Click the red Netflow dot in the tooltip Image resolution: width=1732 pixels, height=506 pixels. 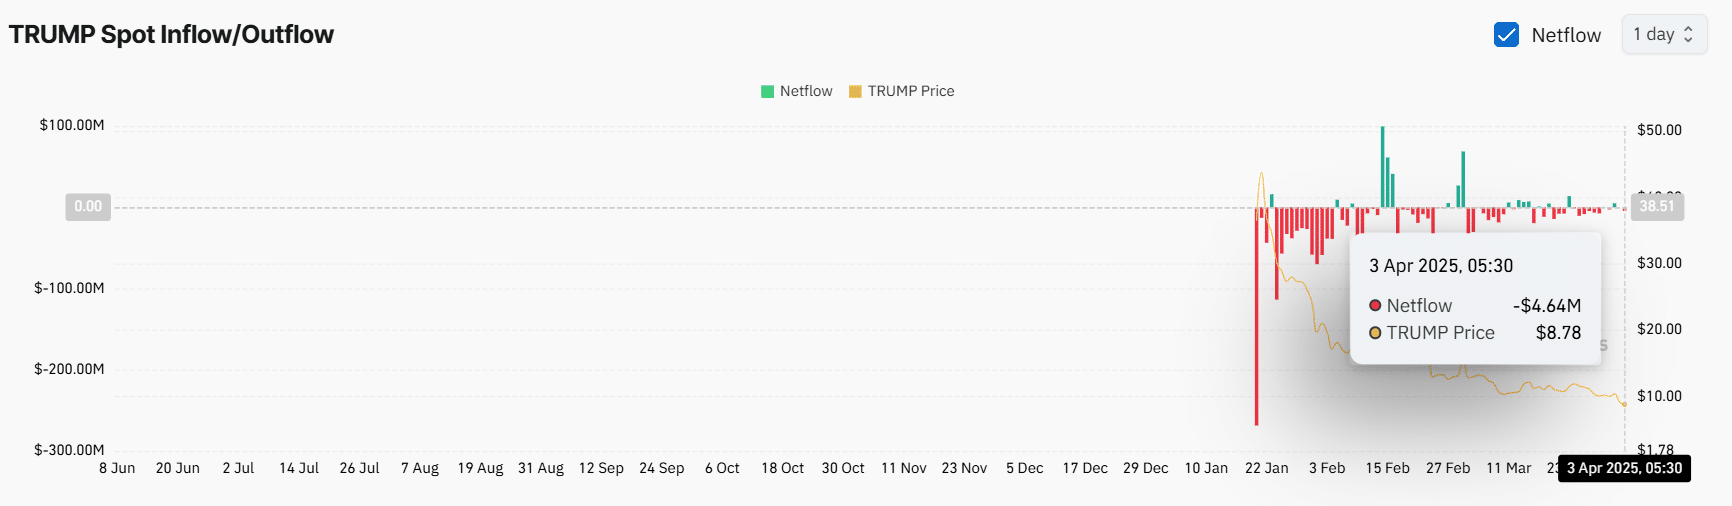click(1375, 306)
